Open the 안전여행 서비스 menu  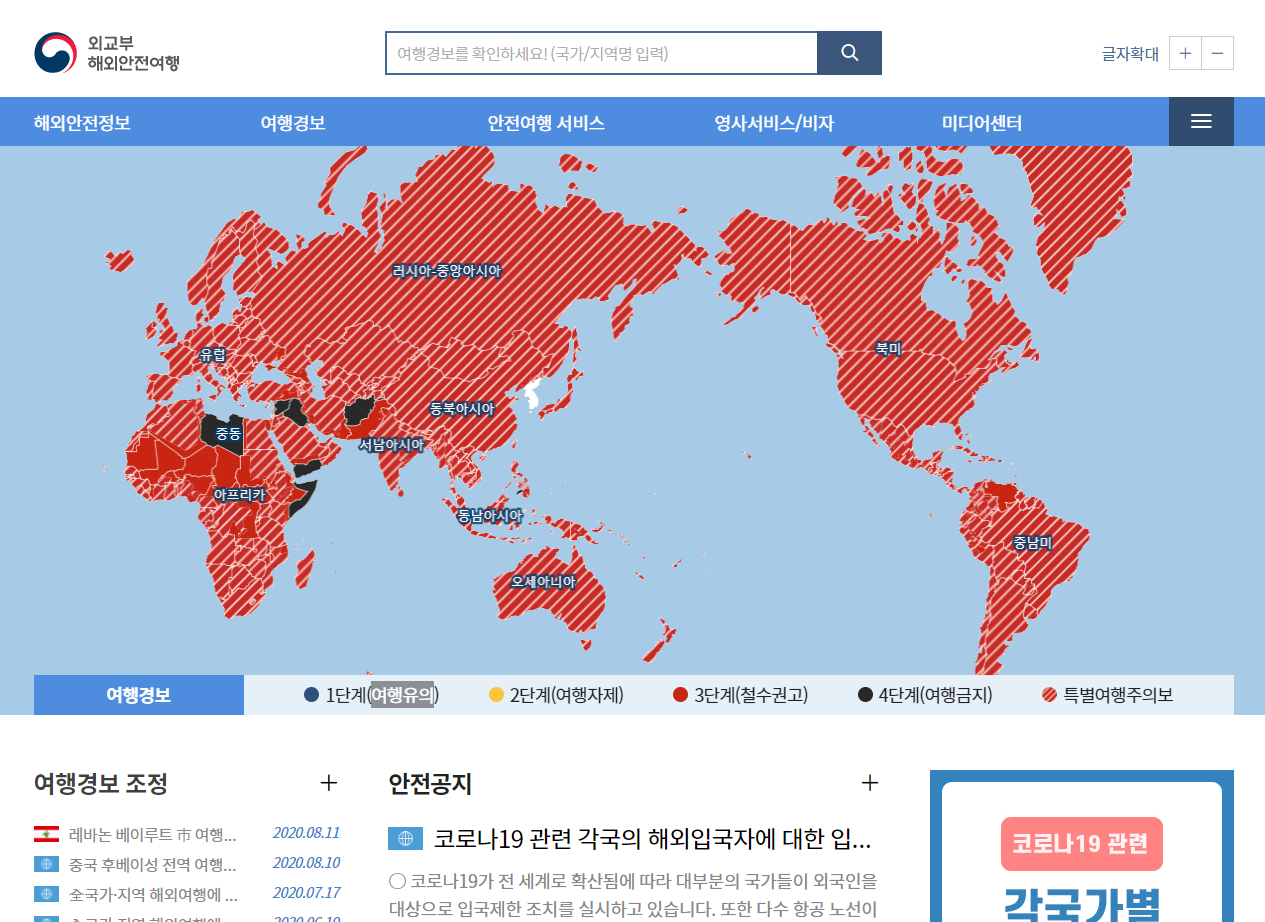[x=546, y=123]
